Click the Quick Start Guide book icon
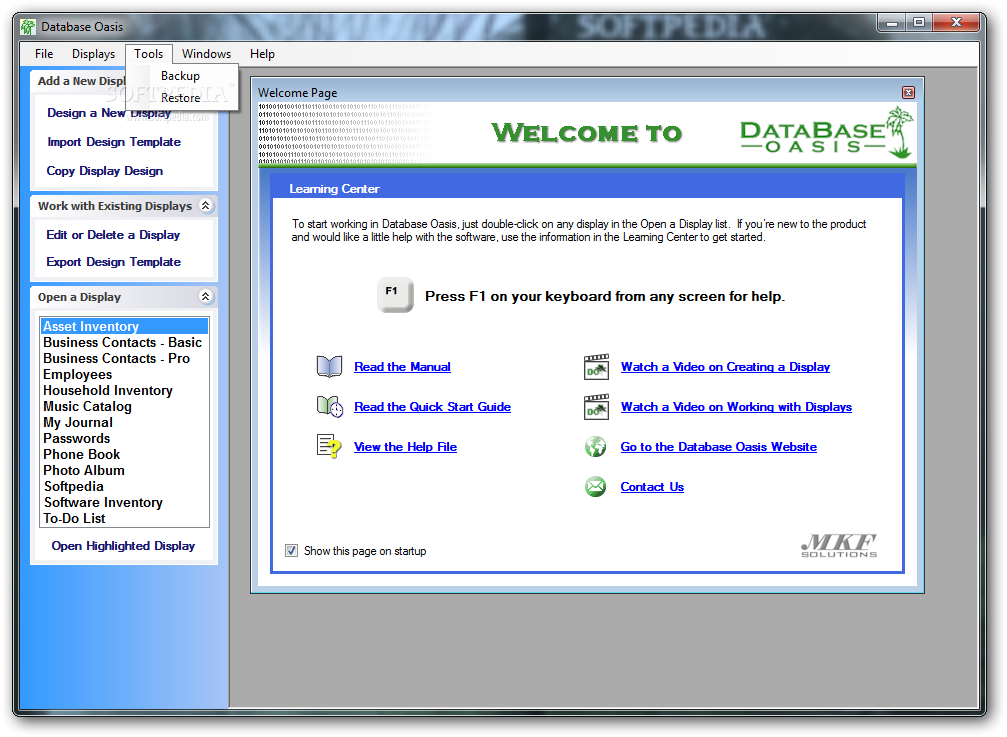Screen dimensions: 1007x737 (x=330, y=406)
